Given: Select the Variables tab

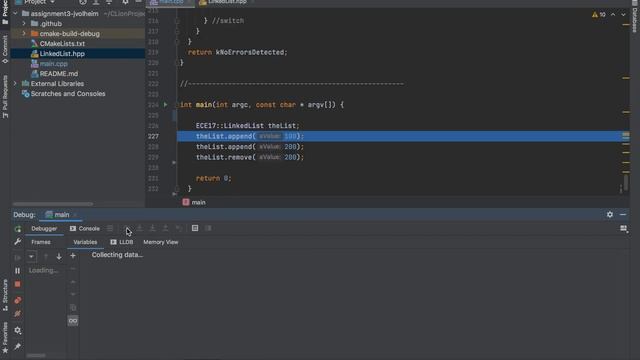Looking at the screenshot, I should click(85, 242).
